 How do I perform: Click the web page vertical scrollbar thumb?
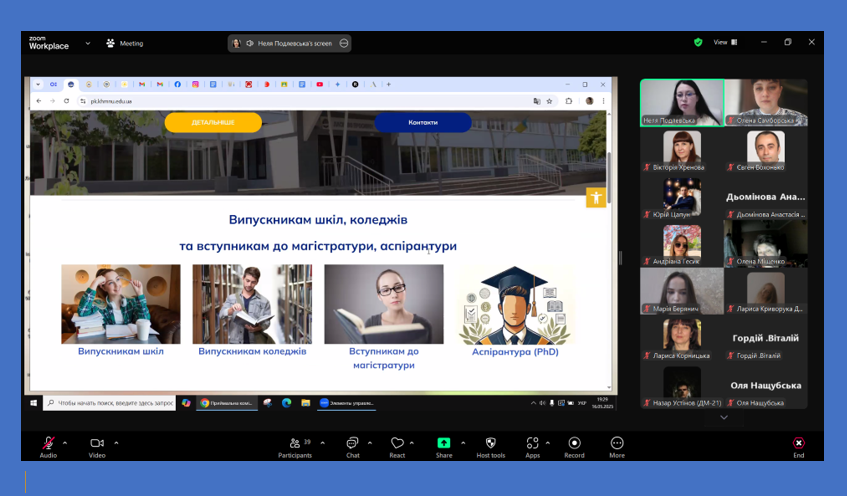(609, 177)
